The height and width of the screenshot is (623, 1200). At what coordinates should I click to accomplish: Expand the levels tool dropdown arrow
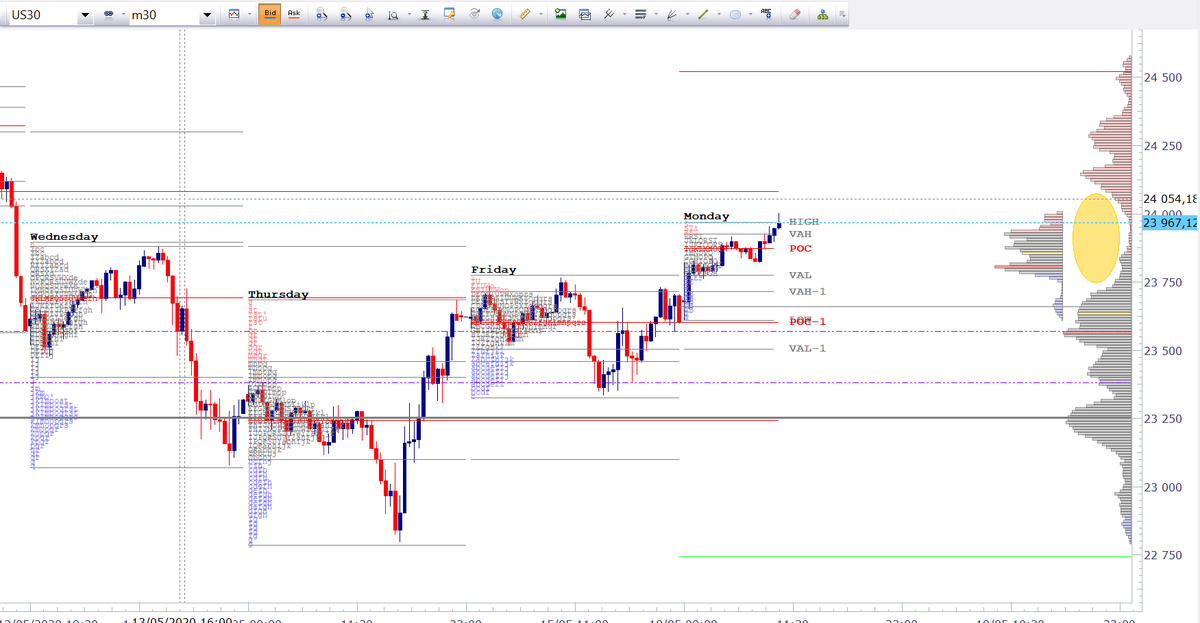coord(654,15)
